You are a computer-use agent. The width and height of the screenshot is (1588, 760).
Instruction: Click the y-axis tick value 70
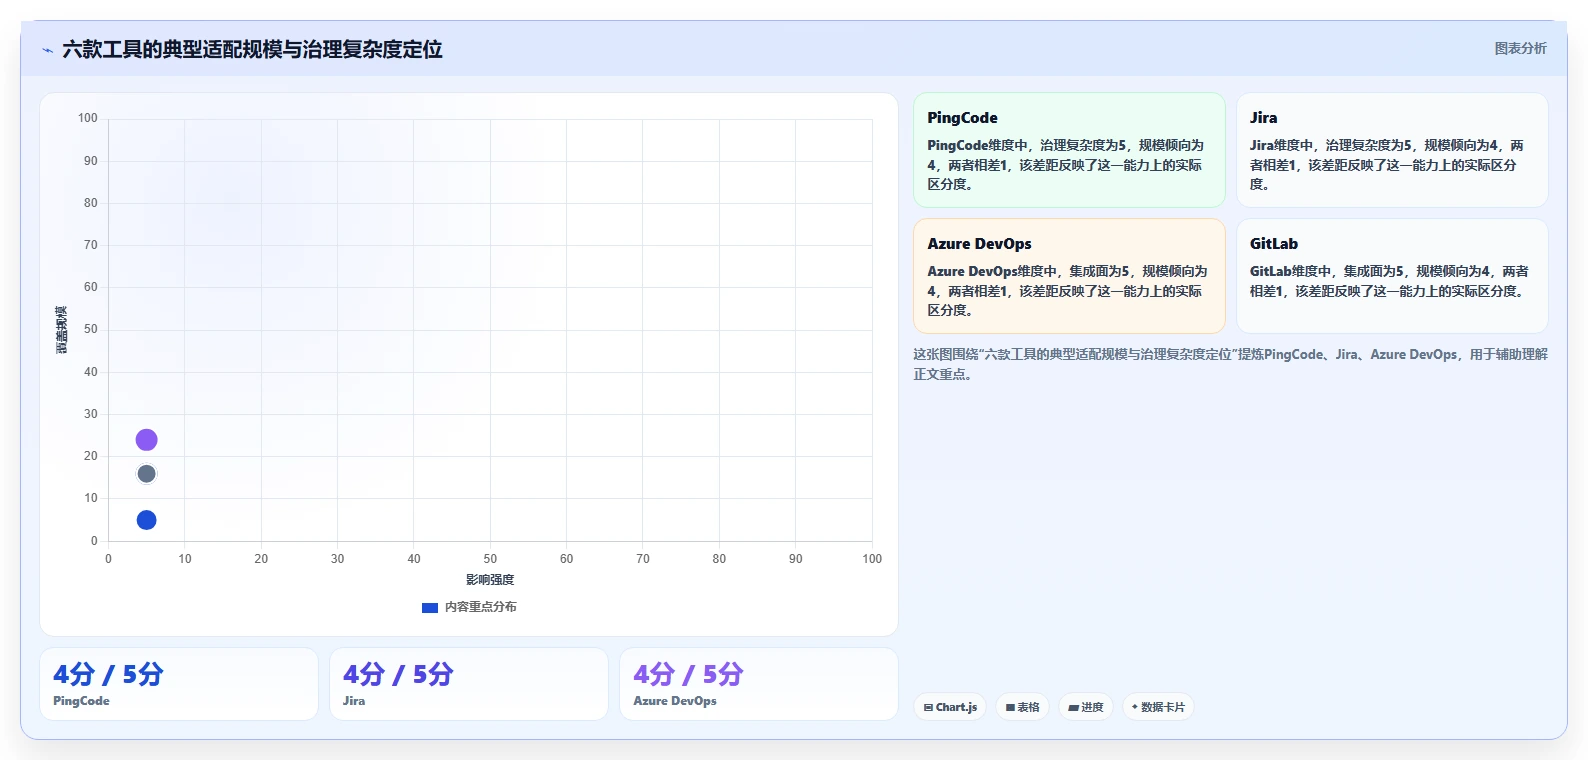point(91,245)
